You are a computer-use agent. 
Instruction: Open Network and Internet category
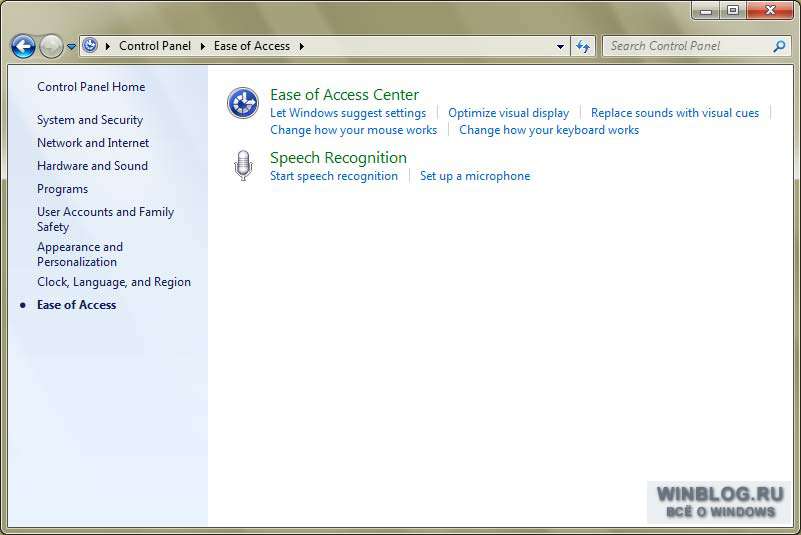[x=93, y=143]
